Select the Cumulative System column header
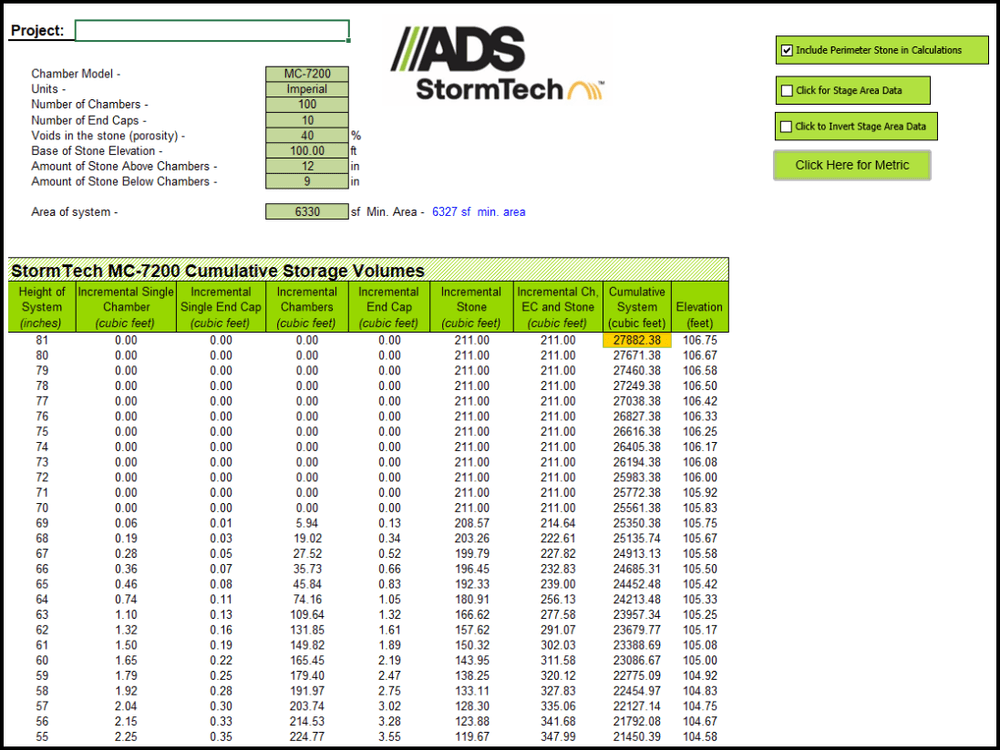This screenshot has width=1000, height=750. coord(637,307)
